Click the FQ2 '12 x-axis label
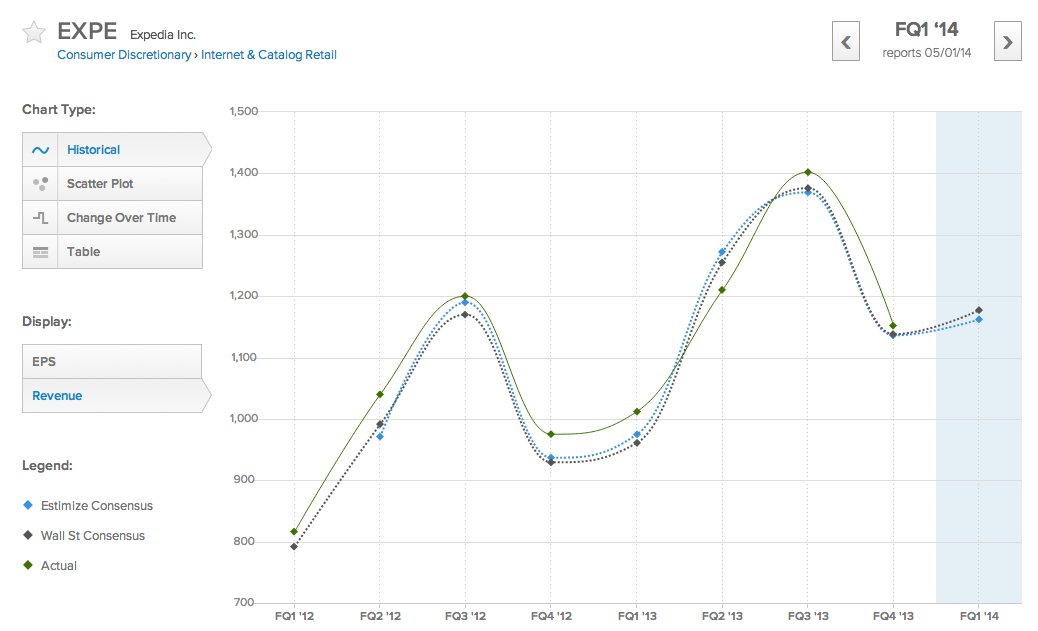Viewport: 1038px width, 631px height. pos(380,616)
